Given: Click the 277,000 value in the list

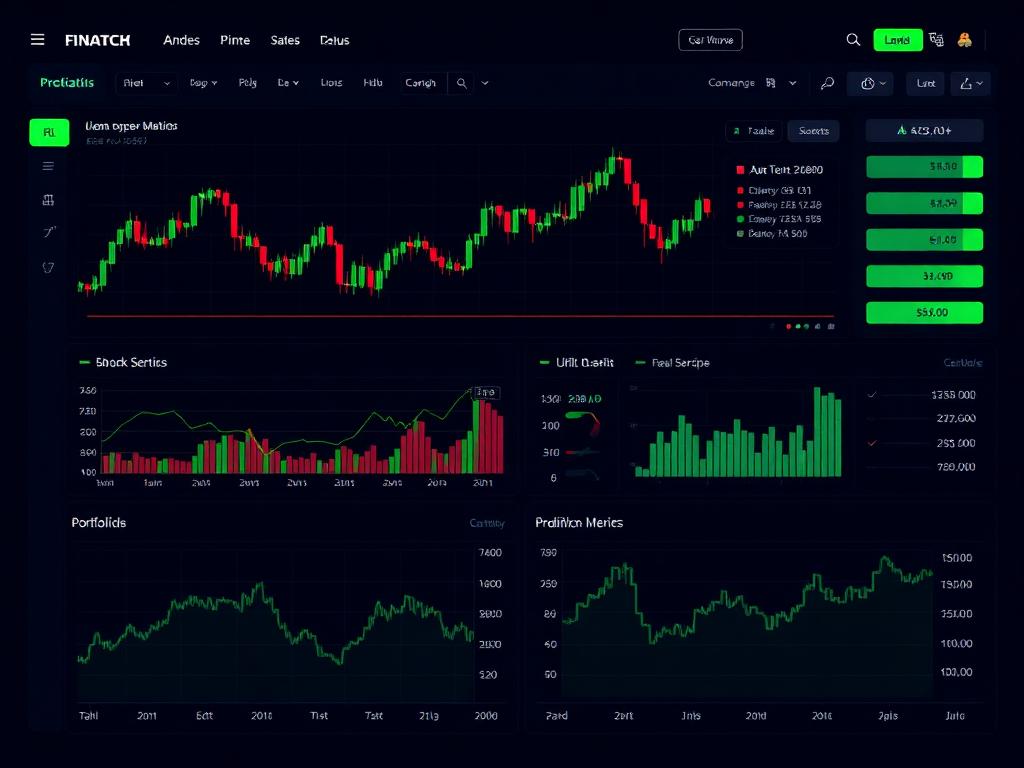Looking at the screenshot, I should 956,419.
